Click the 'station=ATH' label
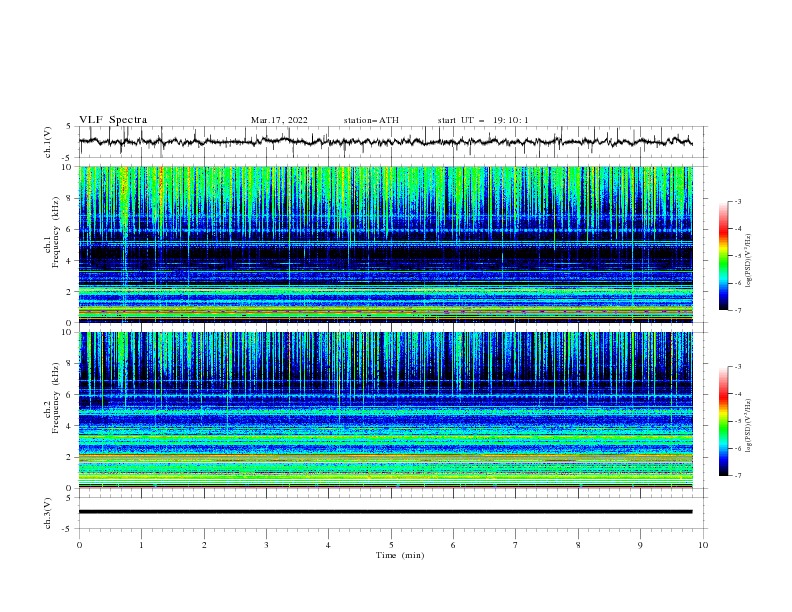 point(371,120)
